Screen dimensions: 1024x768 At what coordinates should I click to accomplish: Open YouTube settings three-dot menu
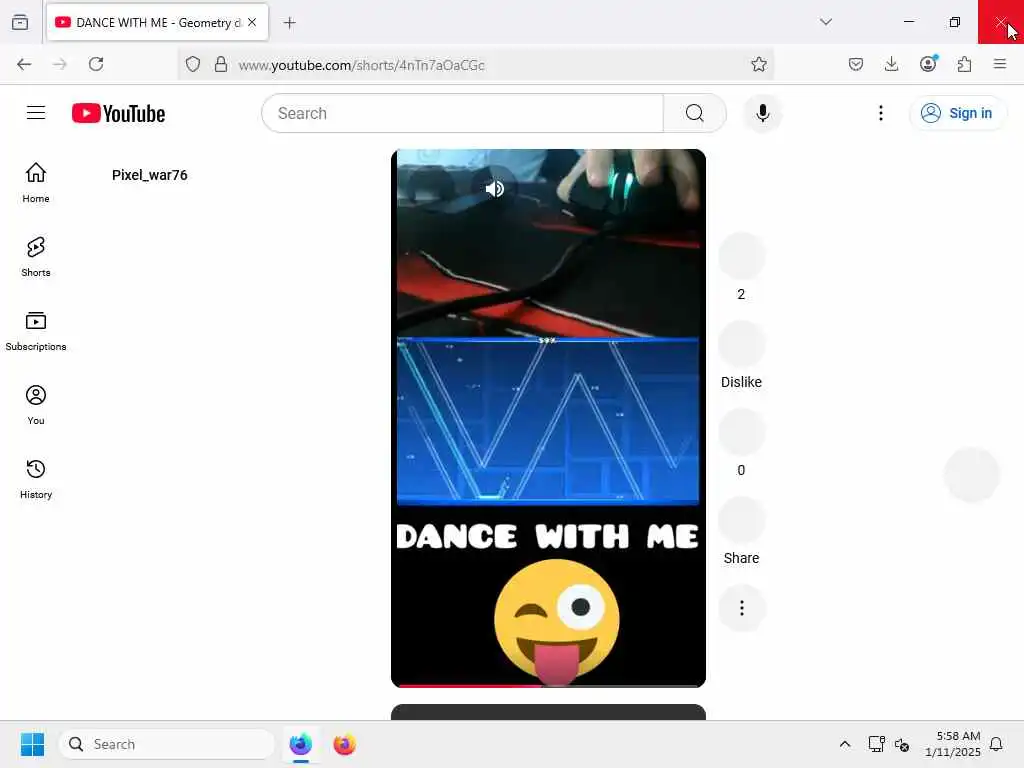coord(880,113)
